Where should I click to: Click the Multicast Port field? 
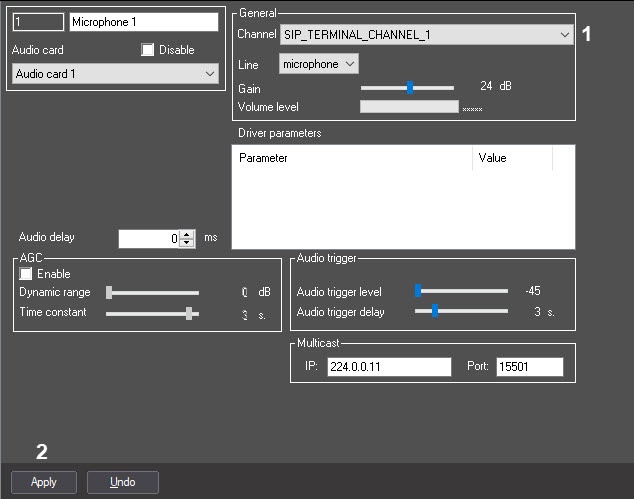[x=529, y=367]
